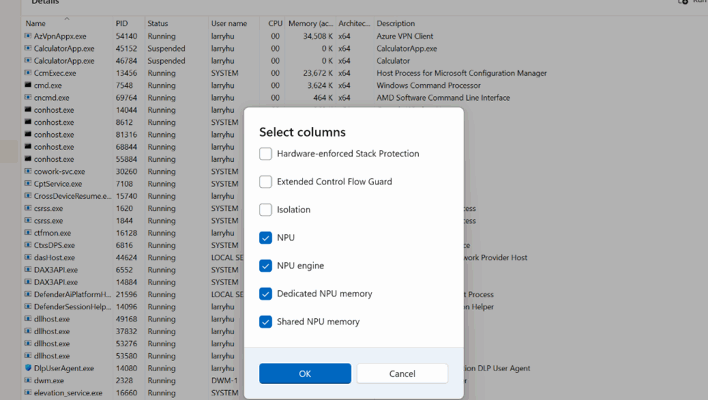The width and height of the screenshot is (708, 400).
Task: Sort by Architecture column header
Action: coord(354,23)
